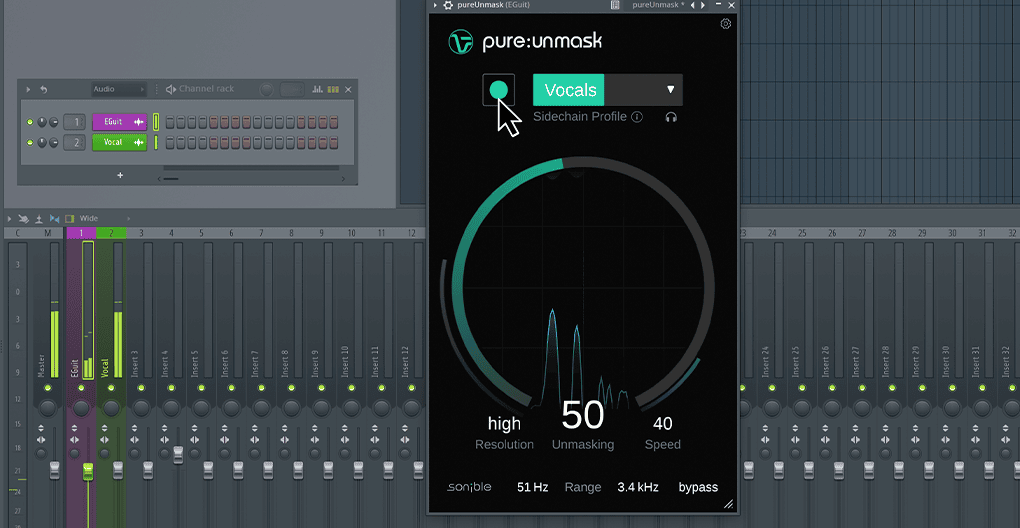This screenshot has width=1020, height=528.
Task: Expand the pureUnmask window menu arrow
Action: pyautogui.click(x=435, y=5)
